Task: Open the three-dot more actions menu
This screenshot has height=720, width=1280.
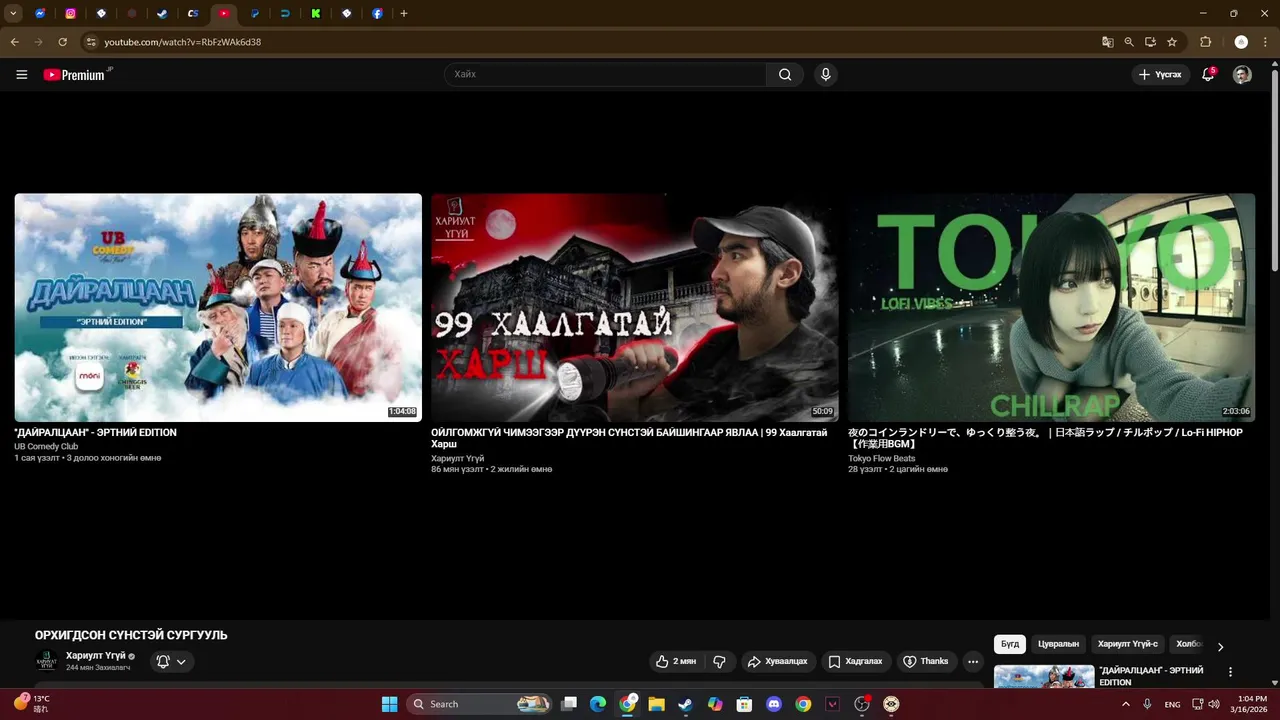Action: 973,661
